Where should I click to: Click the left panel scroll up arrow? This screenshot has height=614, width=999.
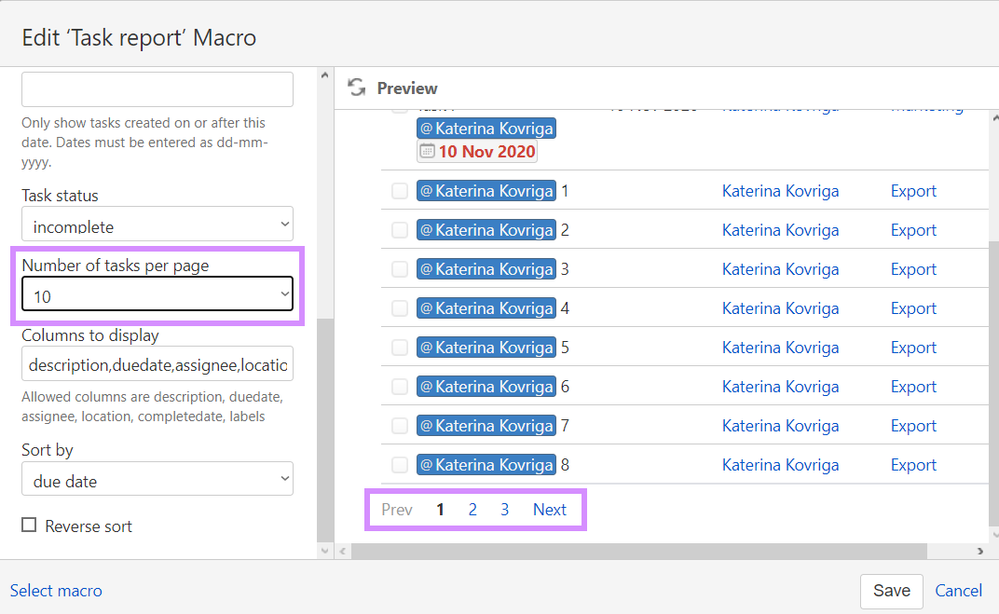[325, 75]
